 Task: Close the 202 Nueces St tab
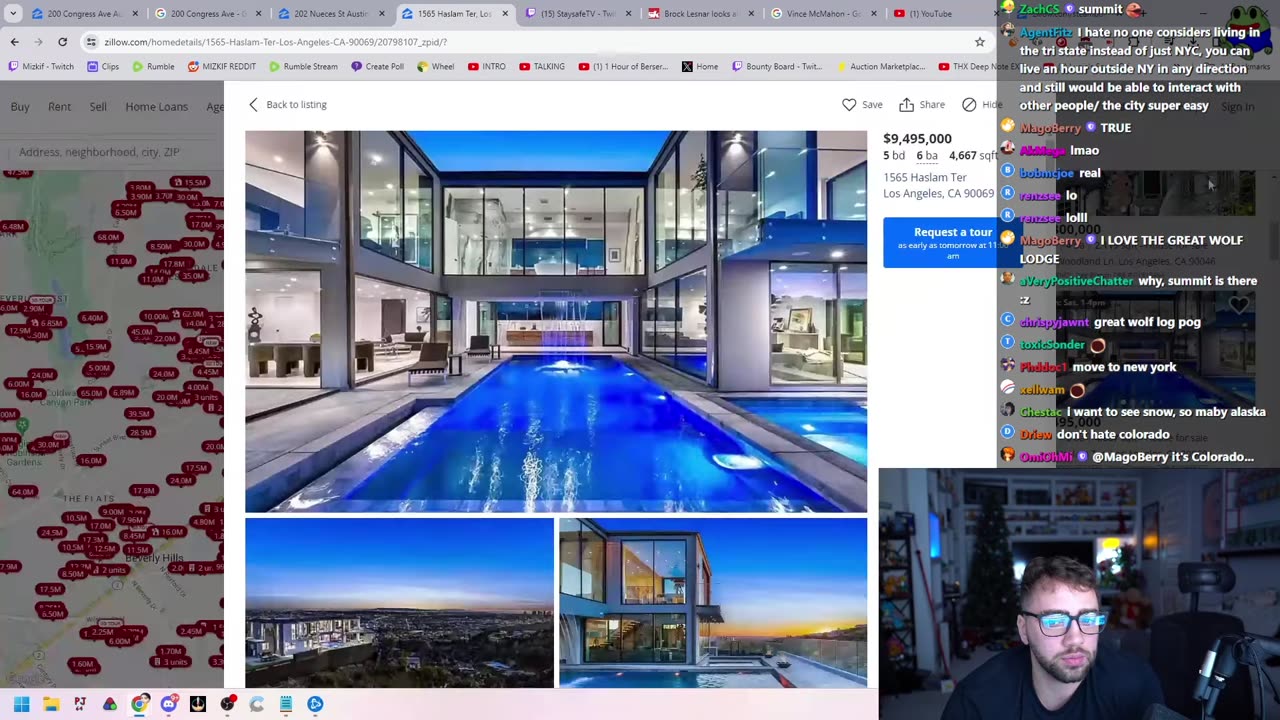381,14
